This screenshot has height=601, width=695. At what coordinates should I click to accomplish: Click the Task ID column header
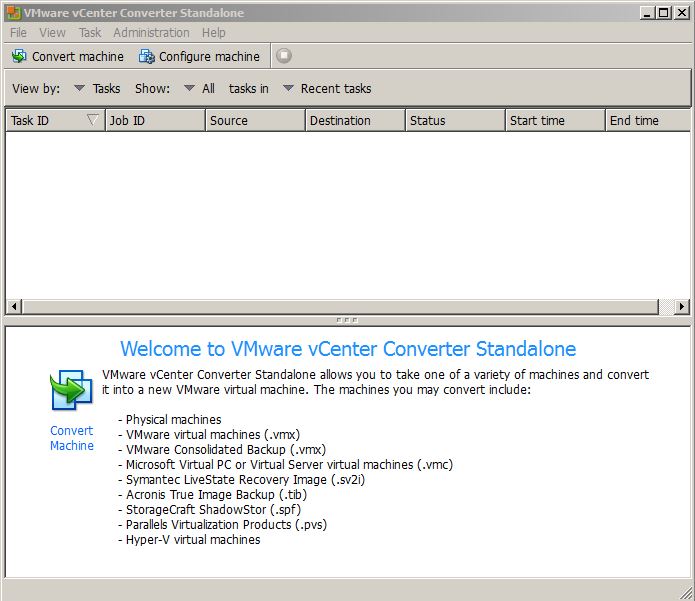pyautogui.click(x=55, y=121)
